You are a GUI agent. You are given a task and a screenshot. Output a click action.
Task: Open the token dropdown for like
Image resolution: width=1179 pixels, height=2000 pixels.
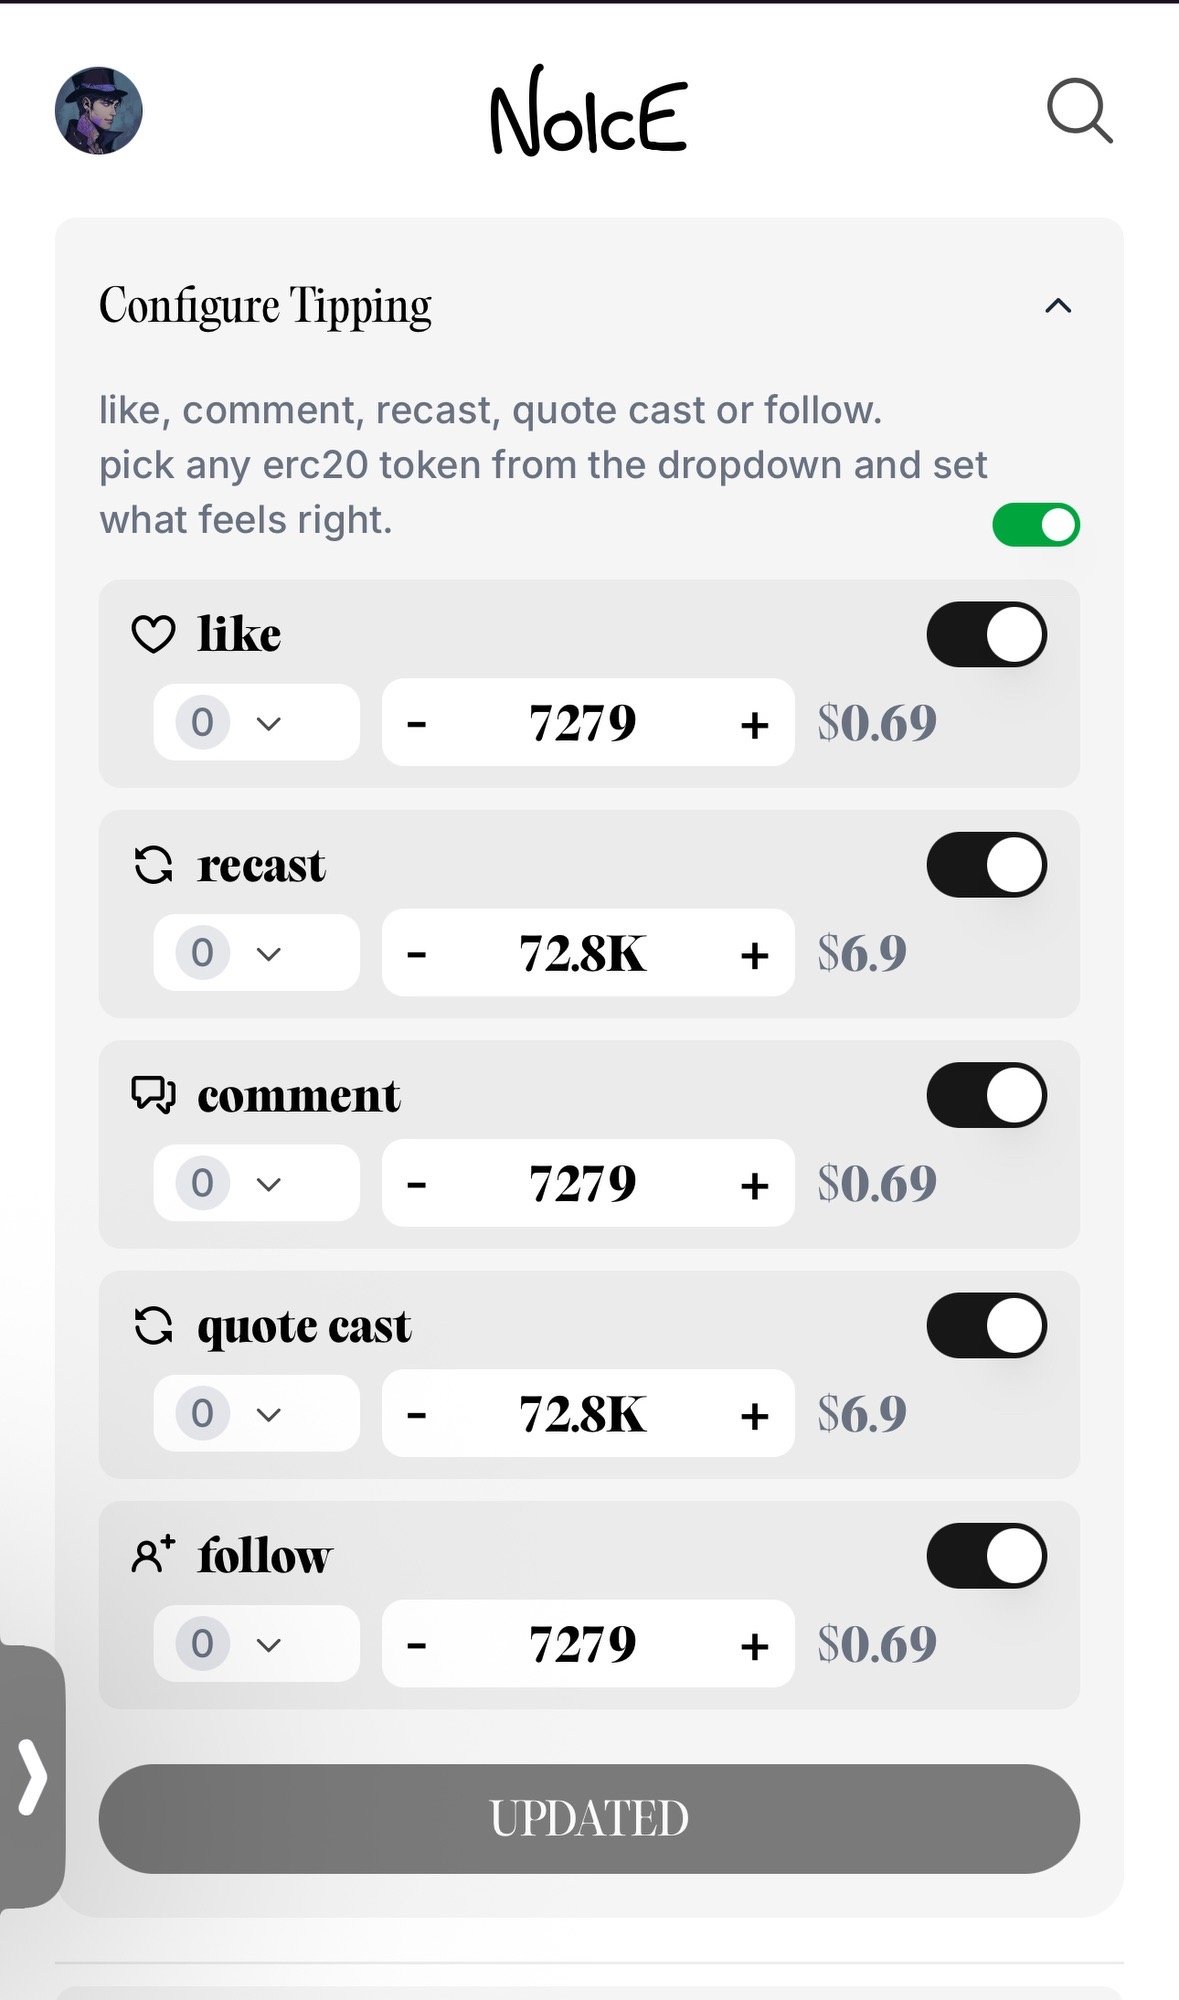[x=256, y=722]
